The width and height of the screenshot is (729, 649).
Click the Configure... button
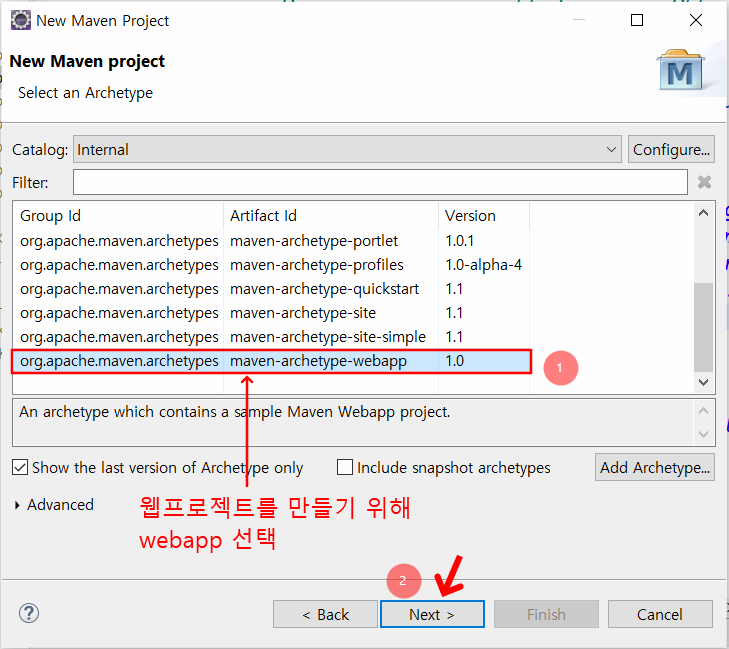coord(671,150)
